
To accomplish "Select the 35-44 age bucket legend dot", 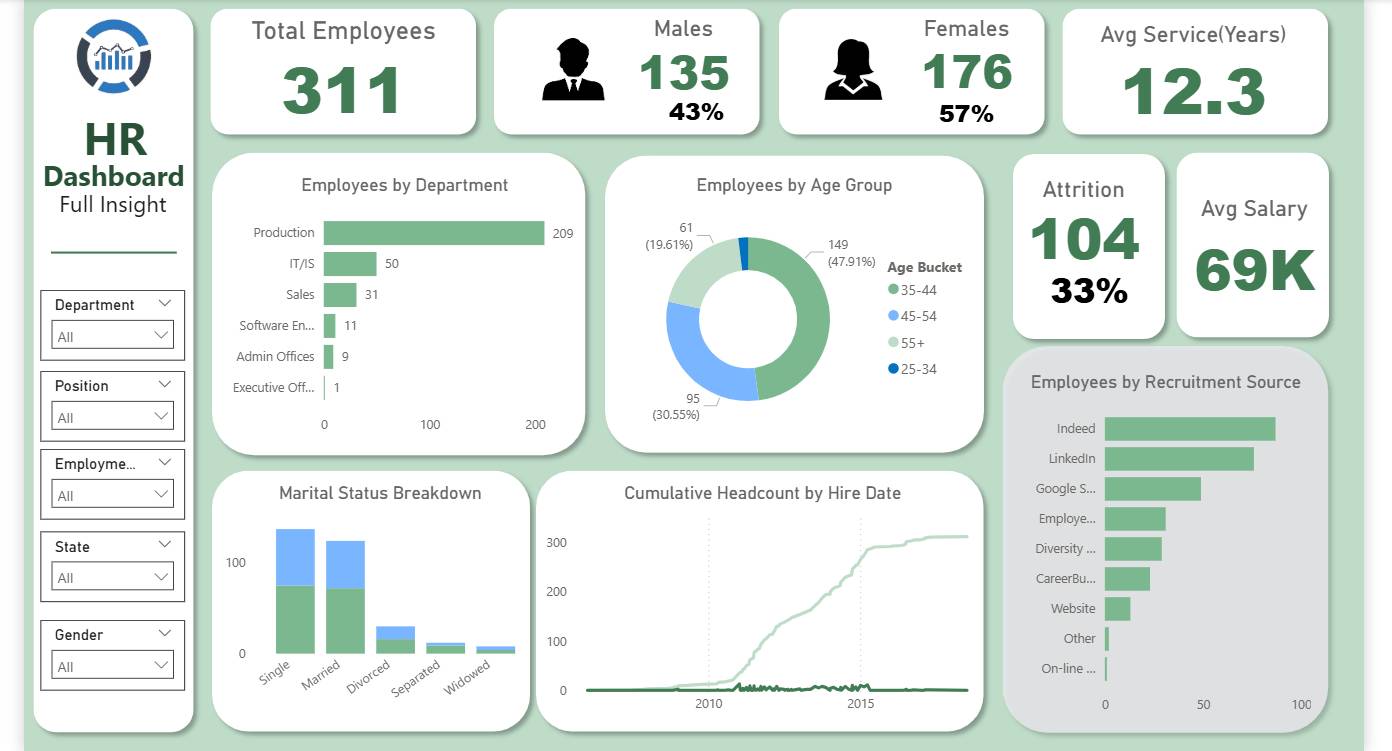I will [x=893, y=290].
